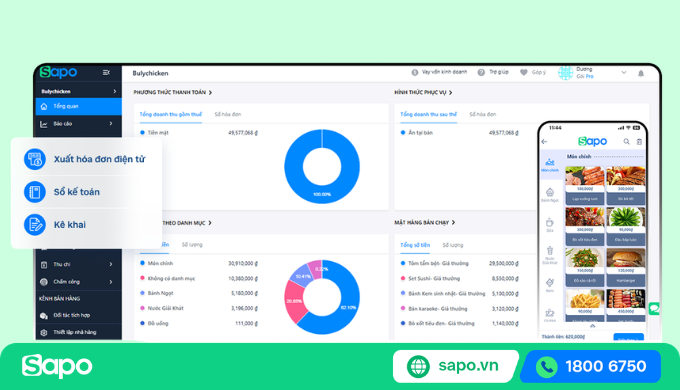The height and width of the screenshot is (390, 680).
Task: Expand the Thu chi submenu chevron
Action: click(x=111, y=264)
